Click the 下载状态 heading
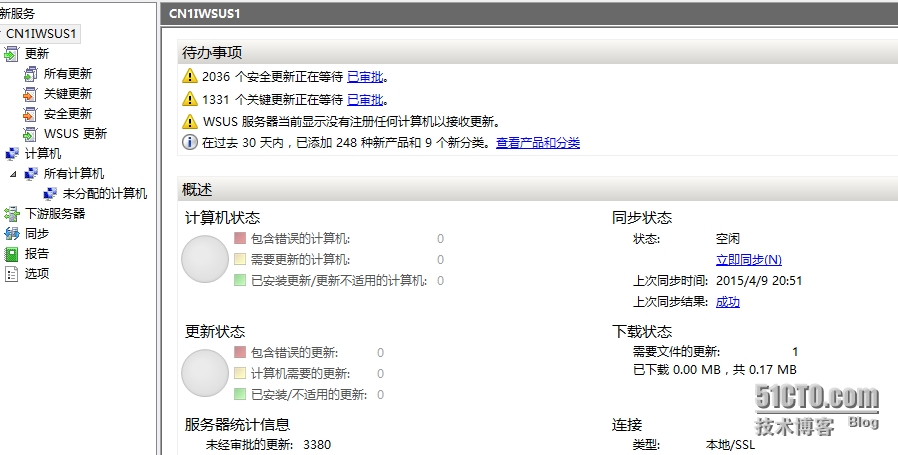 [x=642, y=332]
